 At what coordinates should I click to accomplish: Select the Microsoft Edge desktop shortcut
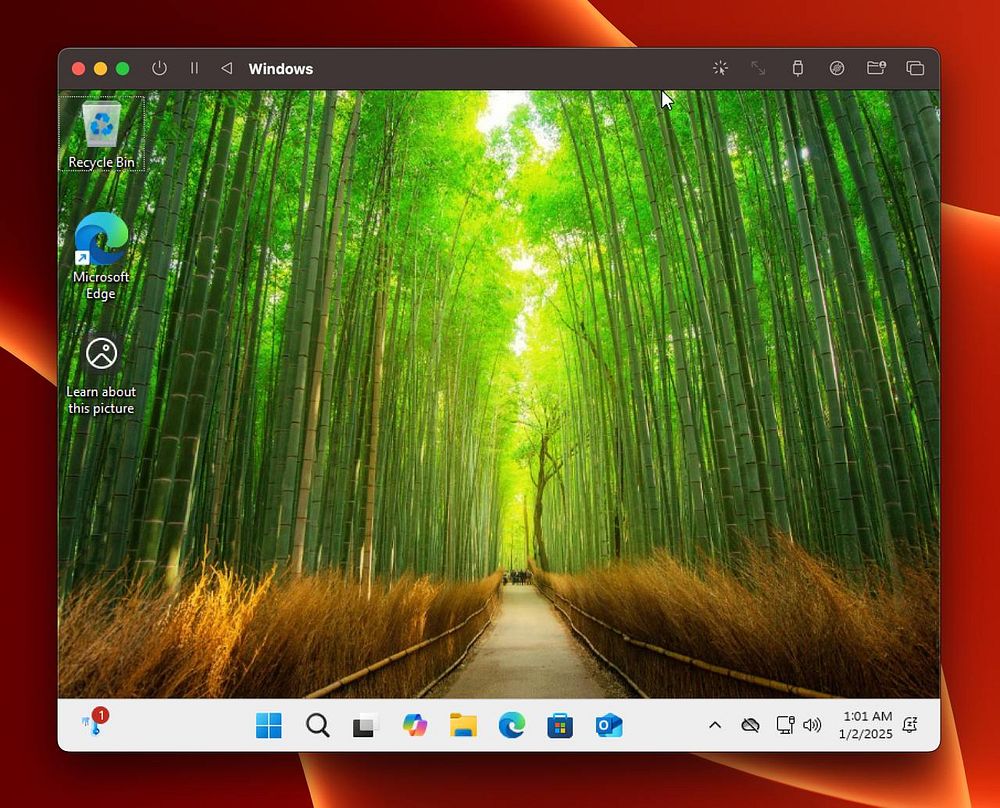[101, 255]
